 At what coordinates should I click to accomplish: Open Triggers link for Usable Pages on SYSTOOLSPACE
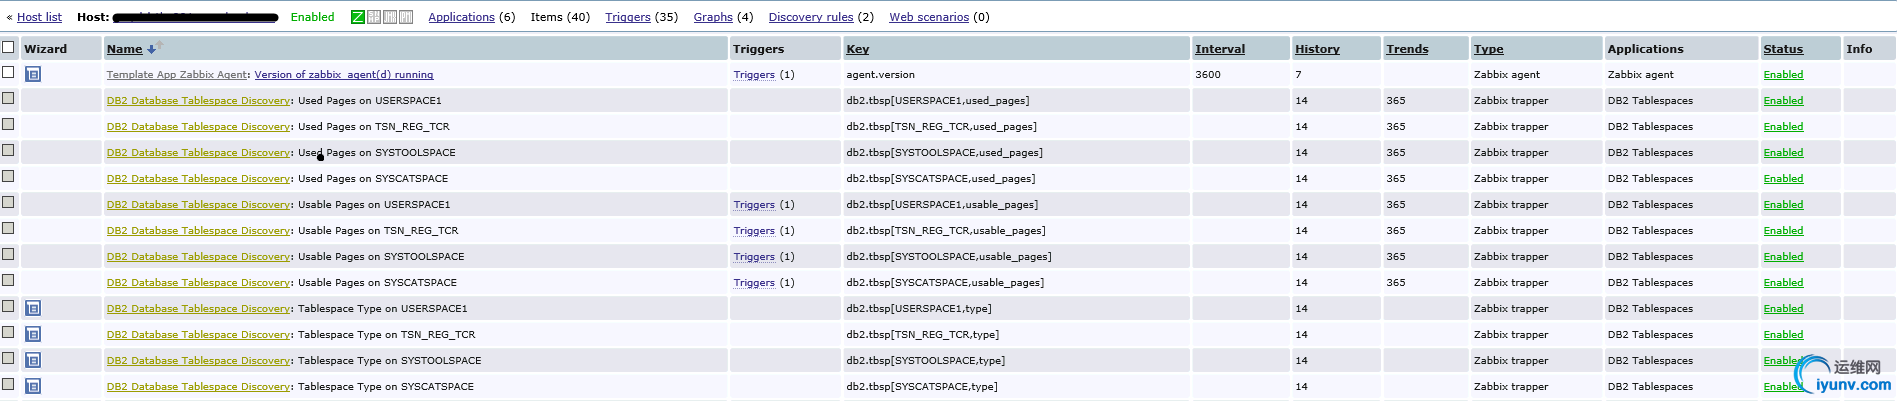[x=754, y=257]
